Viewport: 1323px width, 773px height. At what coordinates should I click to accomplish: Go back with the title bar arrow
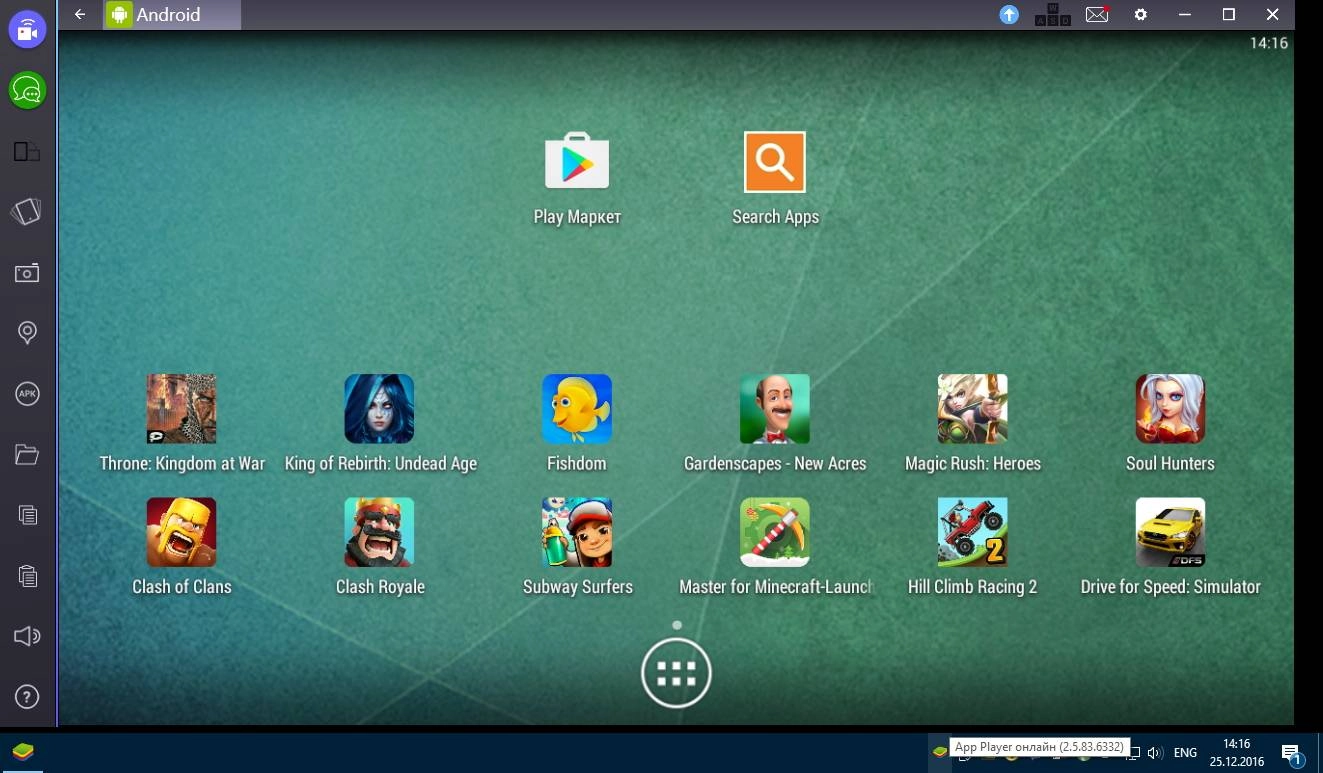pos(80,15)
